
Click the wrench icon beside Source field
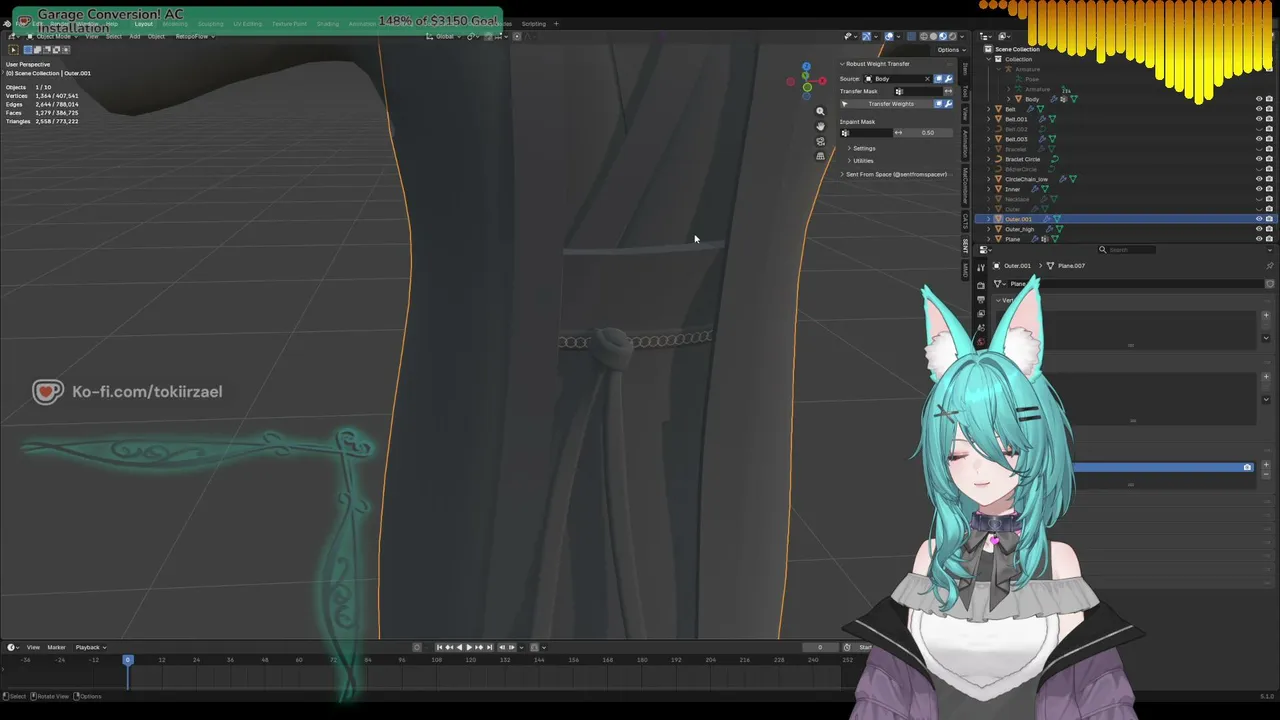[948, 79]
